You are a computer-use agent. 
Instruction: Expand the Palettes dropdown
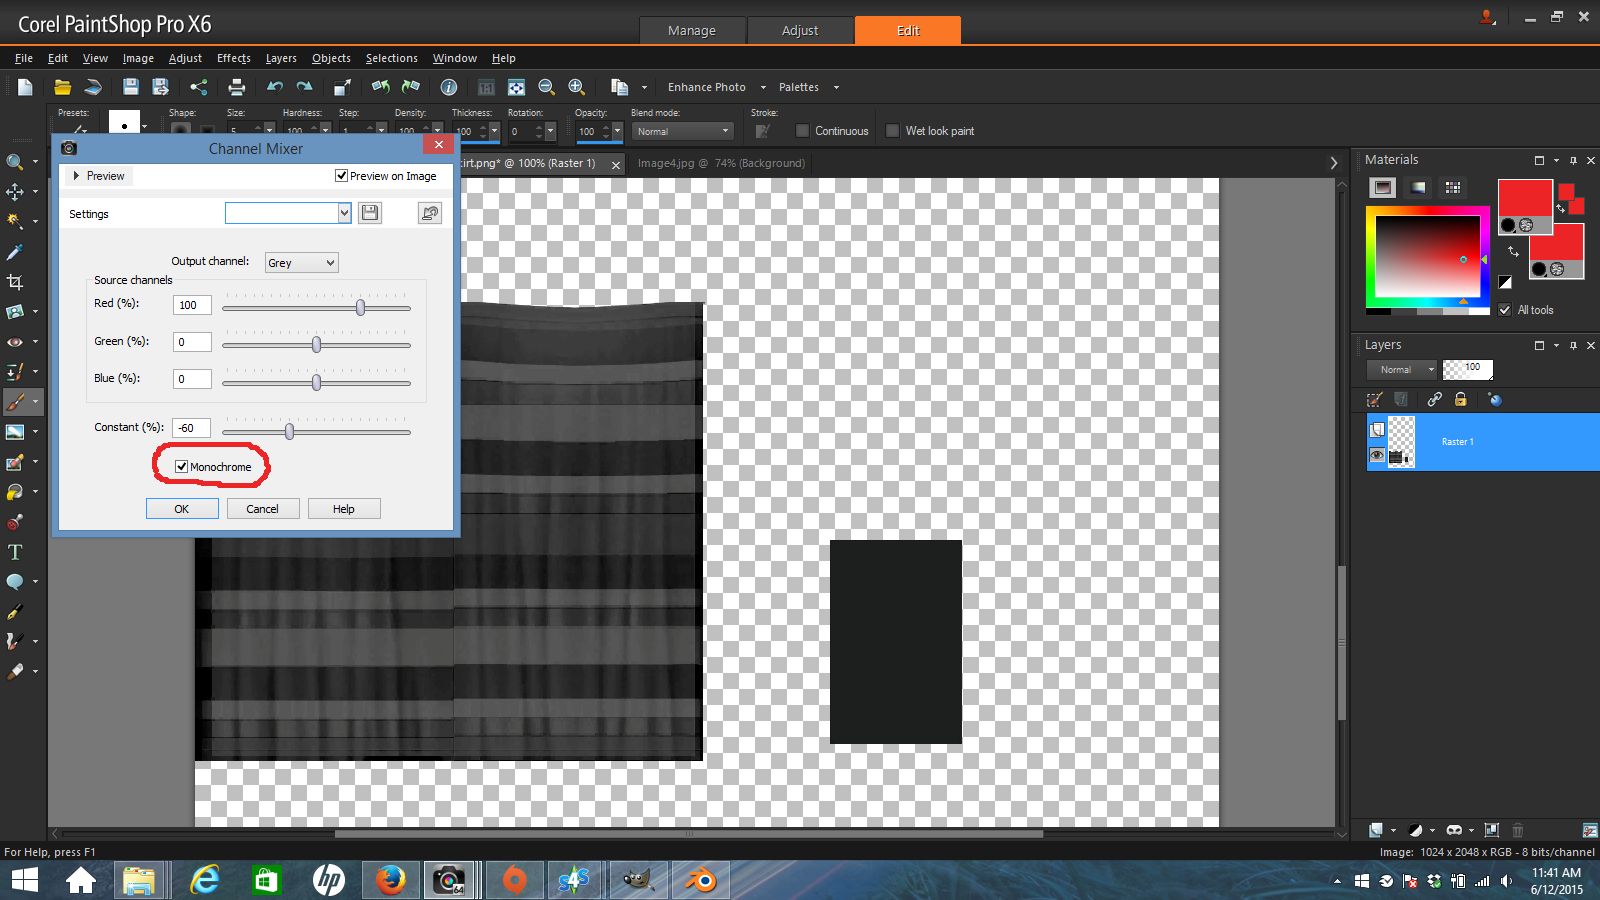pos(836,87)
